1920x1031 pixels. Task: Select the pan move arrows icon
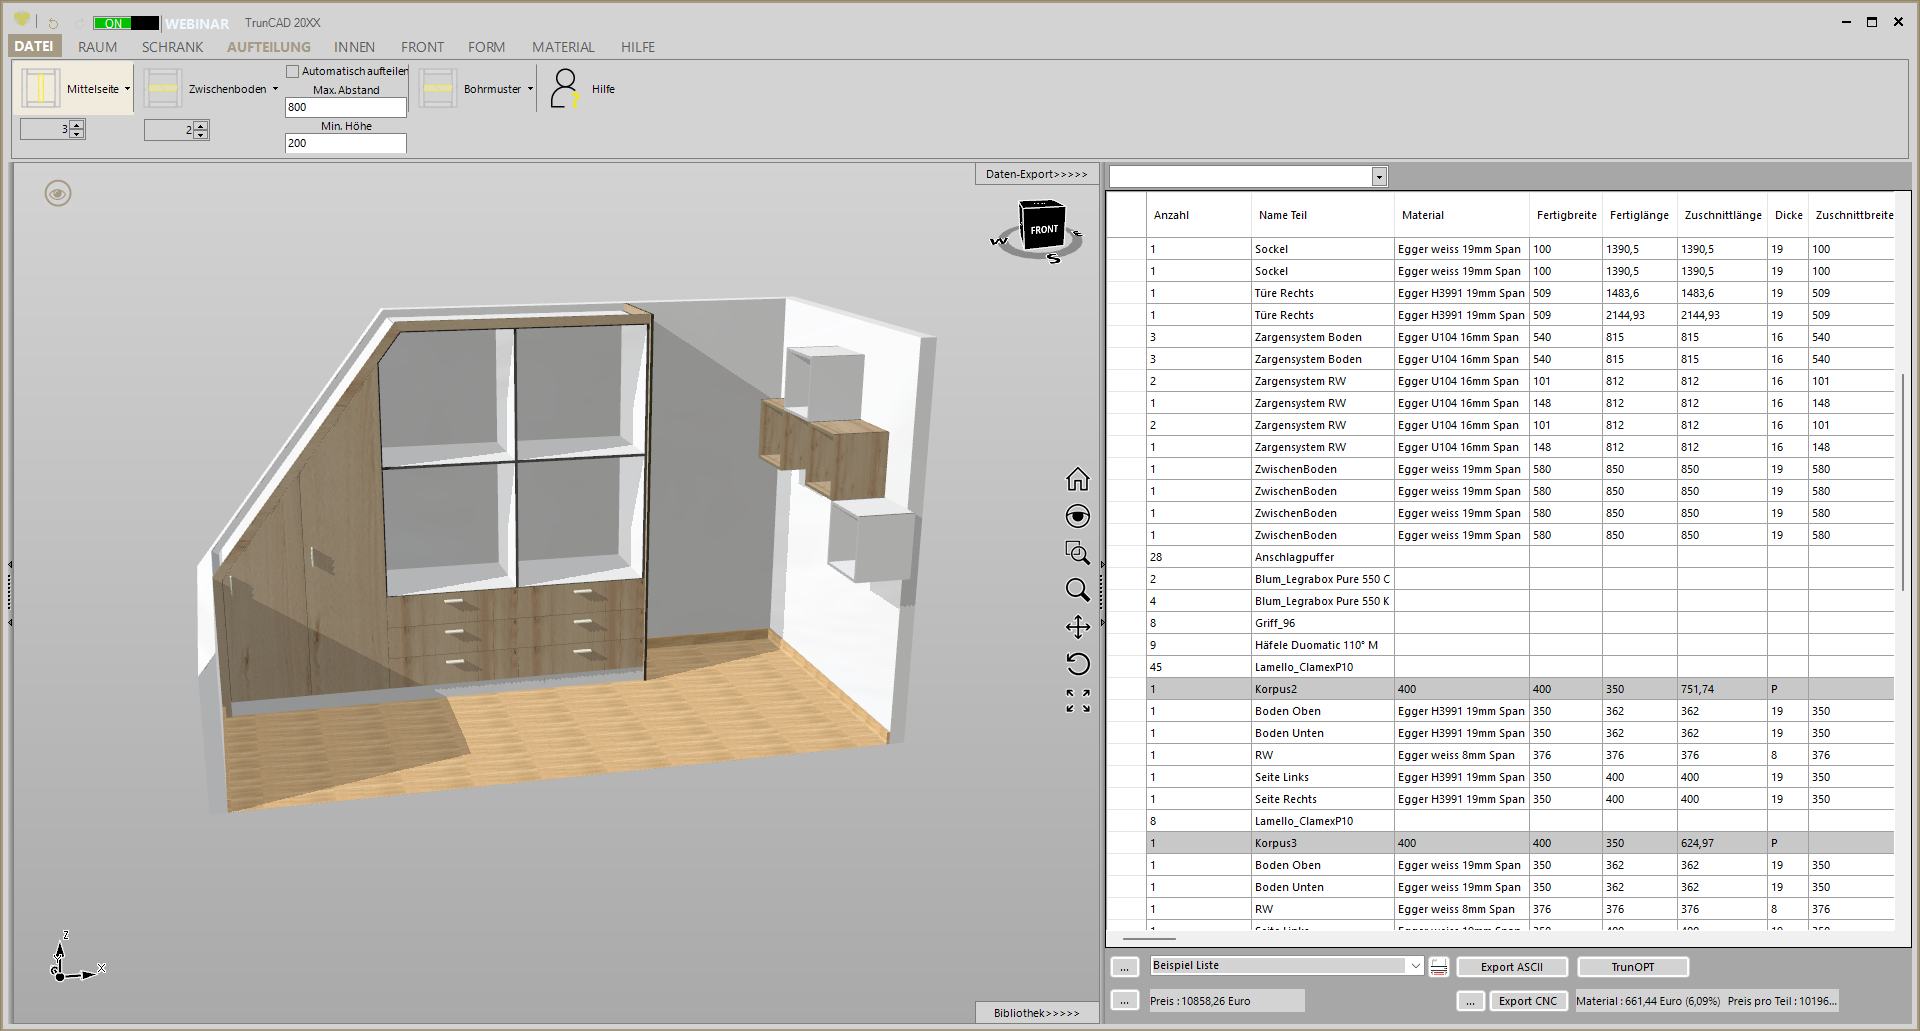tap(1077, 627)
